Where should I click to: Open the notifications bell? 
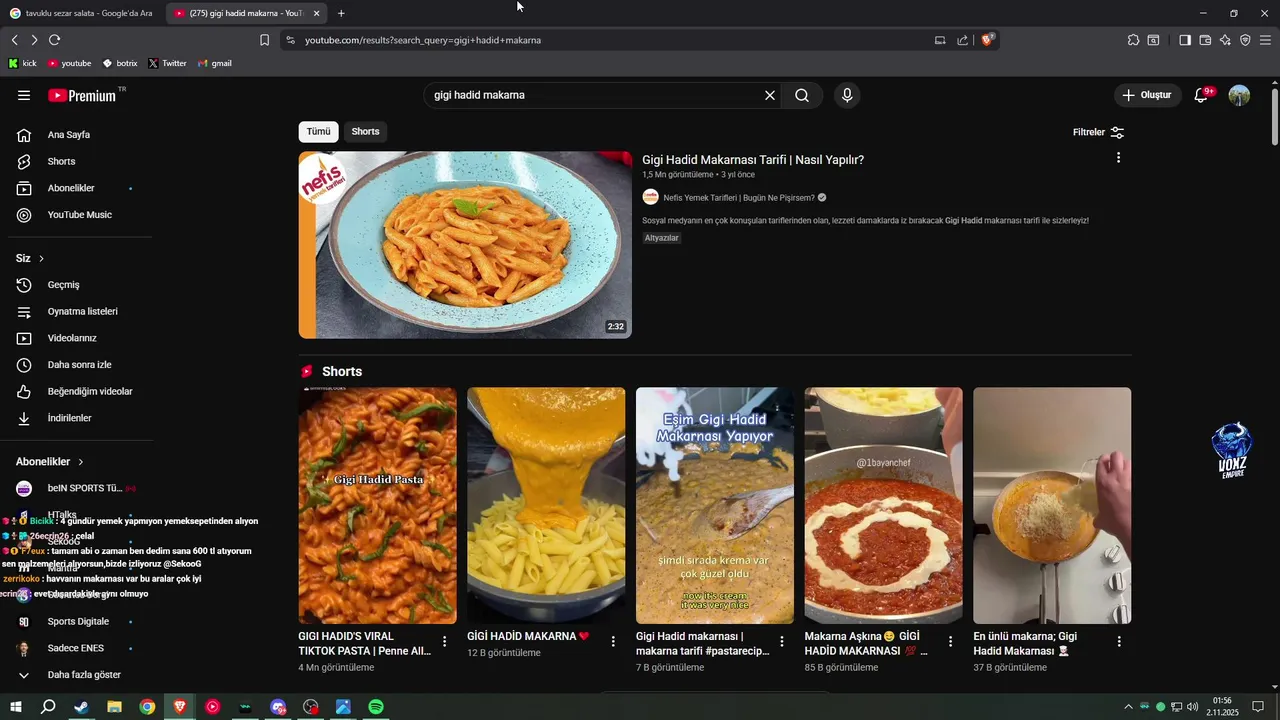click(1202, 95)
